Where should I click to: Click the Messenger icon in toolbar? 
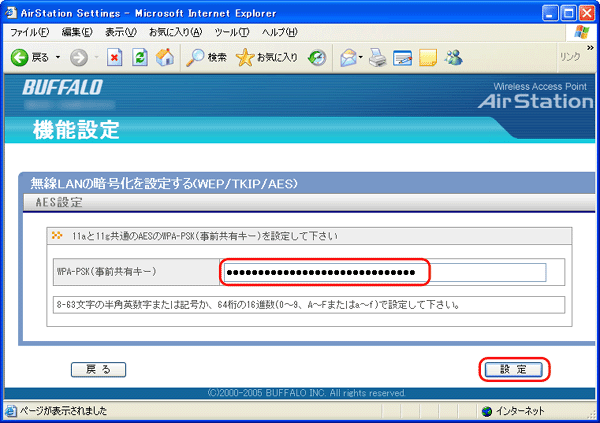(452, 57)
